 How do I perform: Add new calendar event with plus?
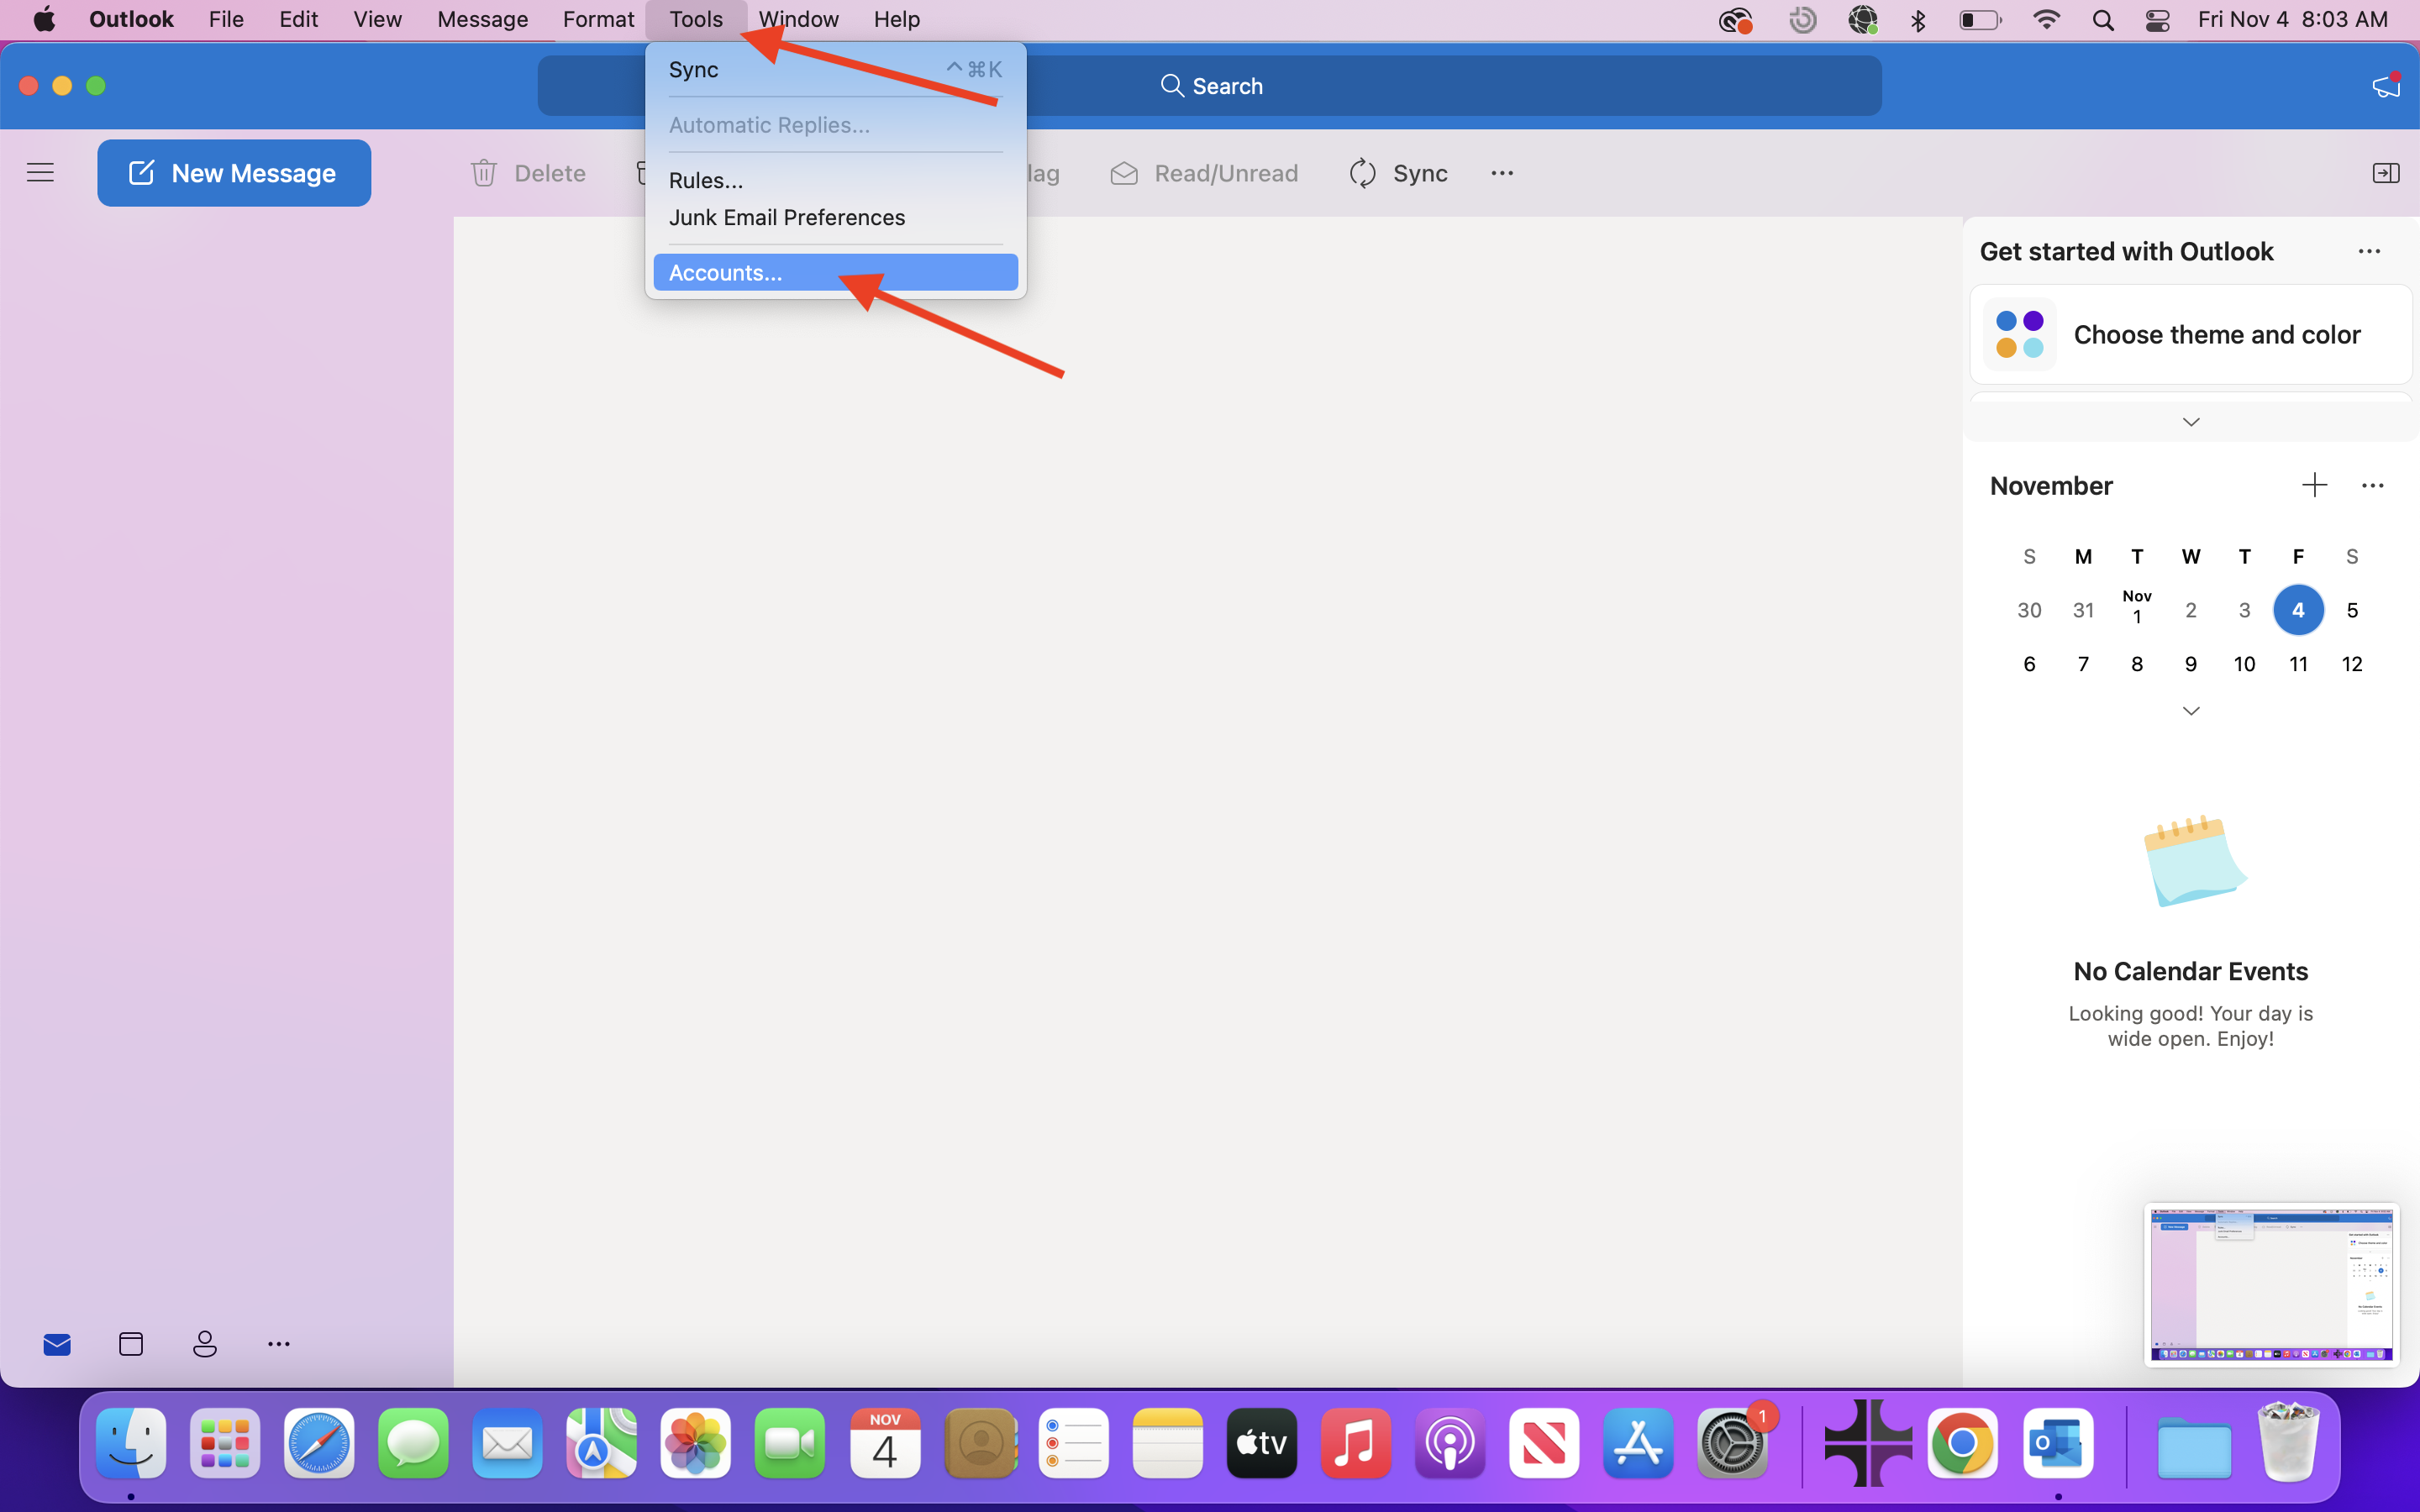tap(2314, 486)
